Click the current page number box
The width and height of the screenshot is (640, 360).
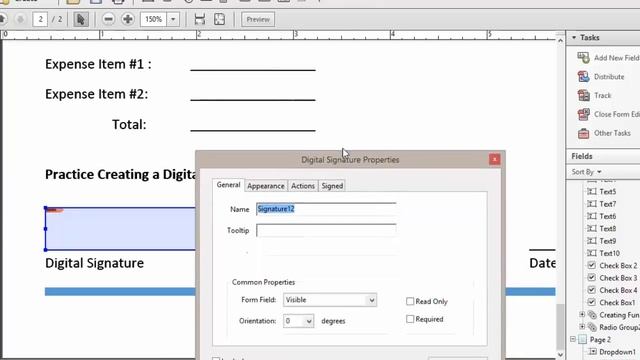coord(40,19)
